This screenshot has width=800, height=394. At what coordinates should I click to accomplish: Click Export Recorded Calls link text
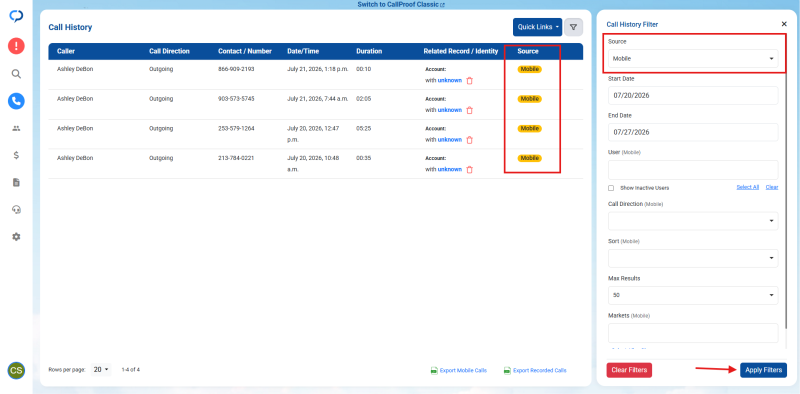[x=540, y=371]
